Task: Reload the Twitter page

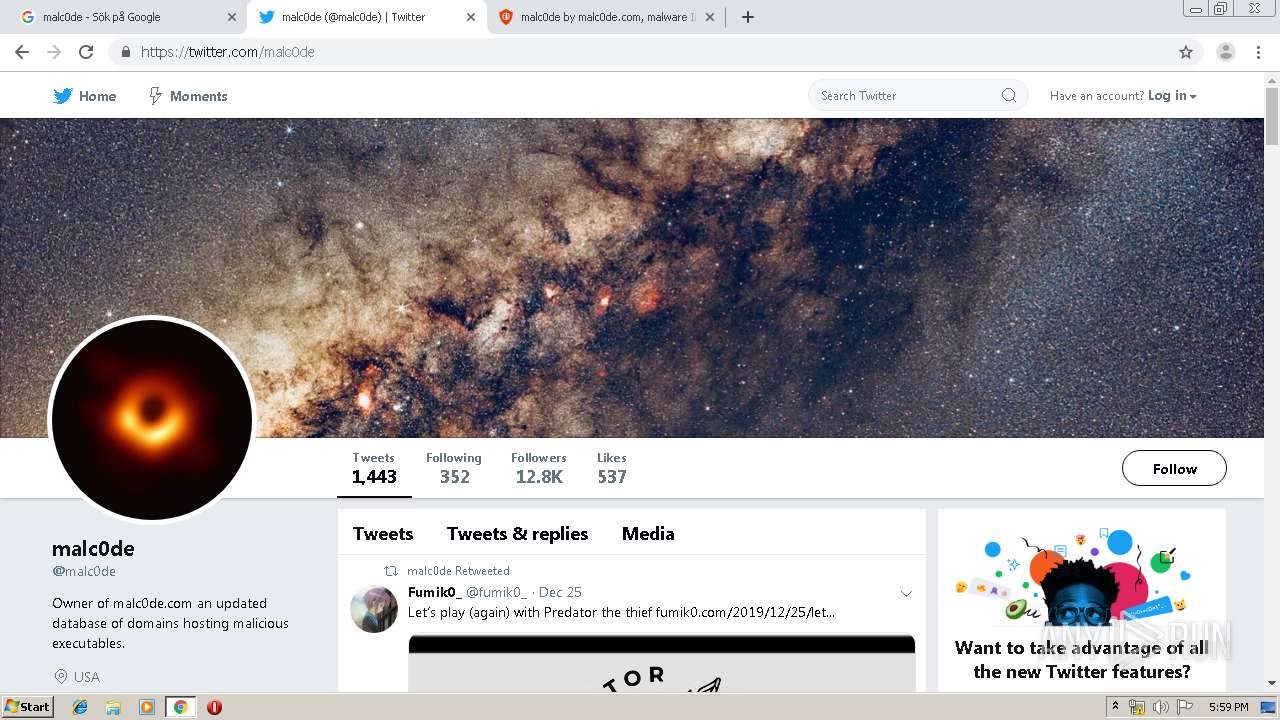Action: (x=86, y=52)
